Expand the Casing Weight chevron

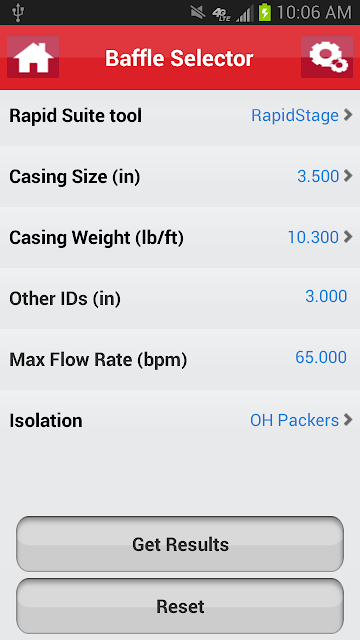[x=348, y=237]
